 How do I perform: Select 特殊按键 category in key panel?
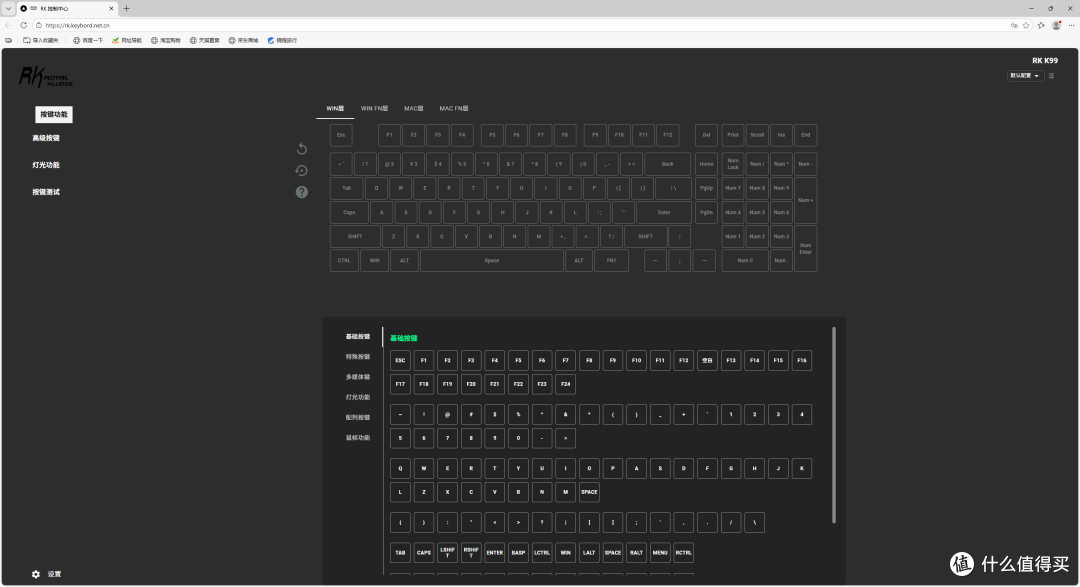[357, 357]
